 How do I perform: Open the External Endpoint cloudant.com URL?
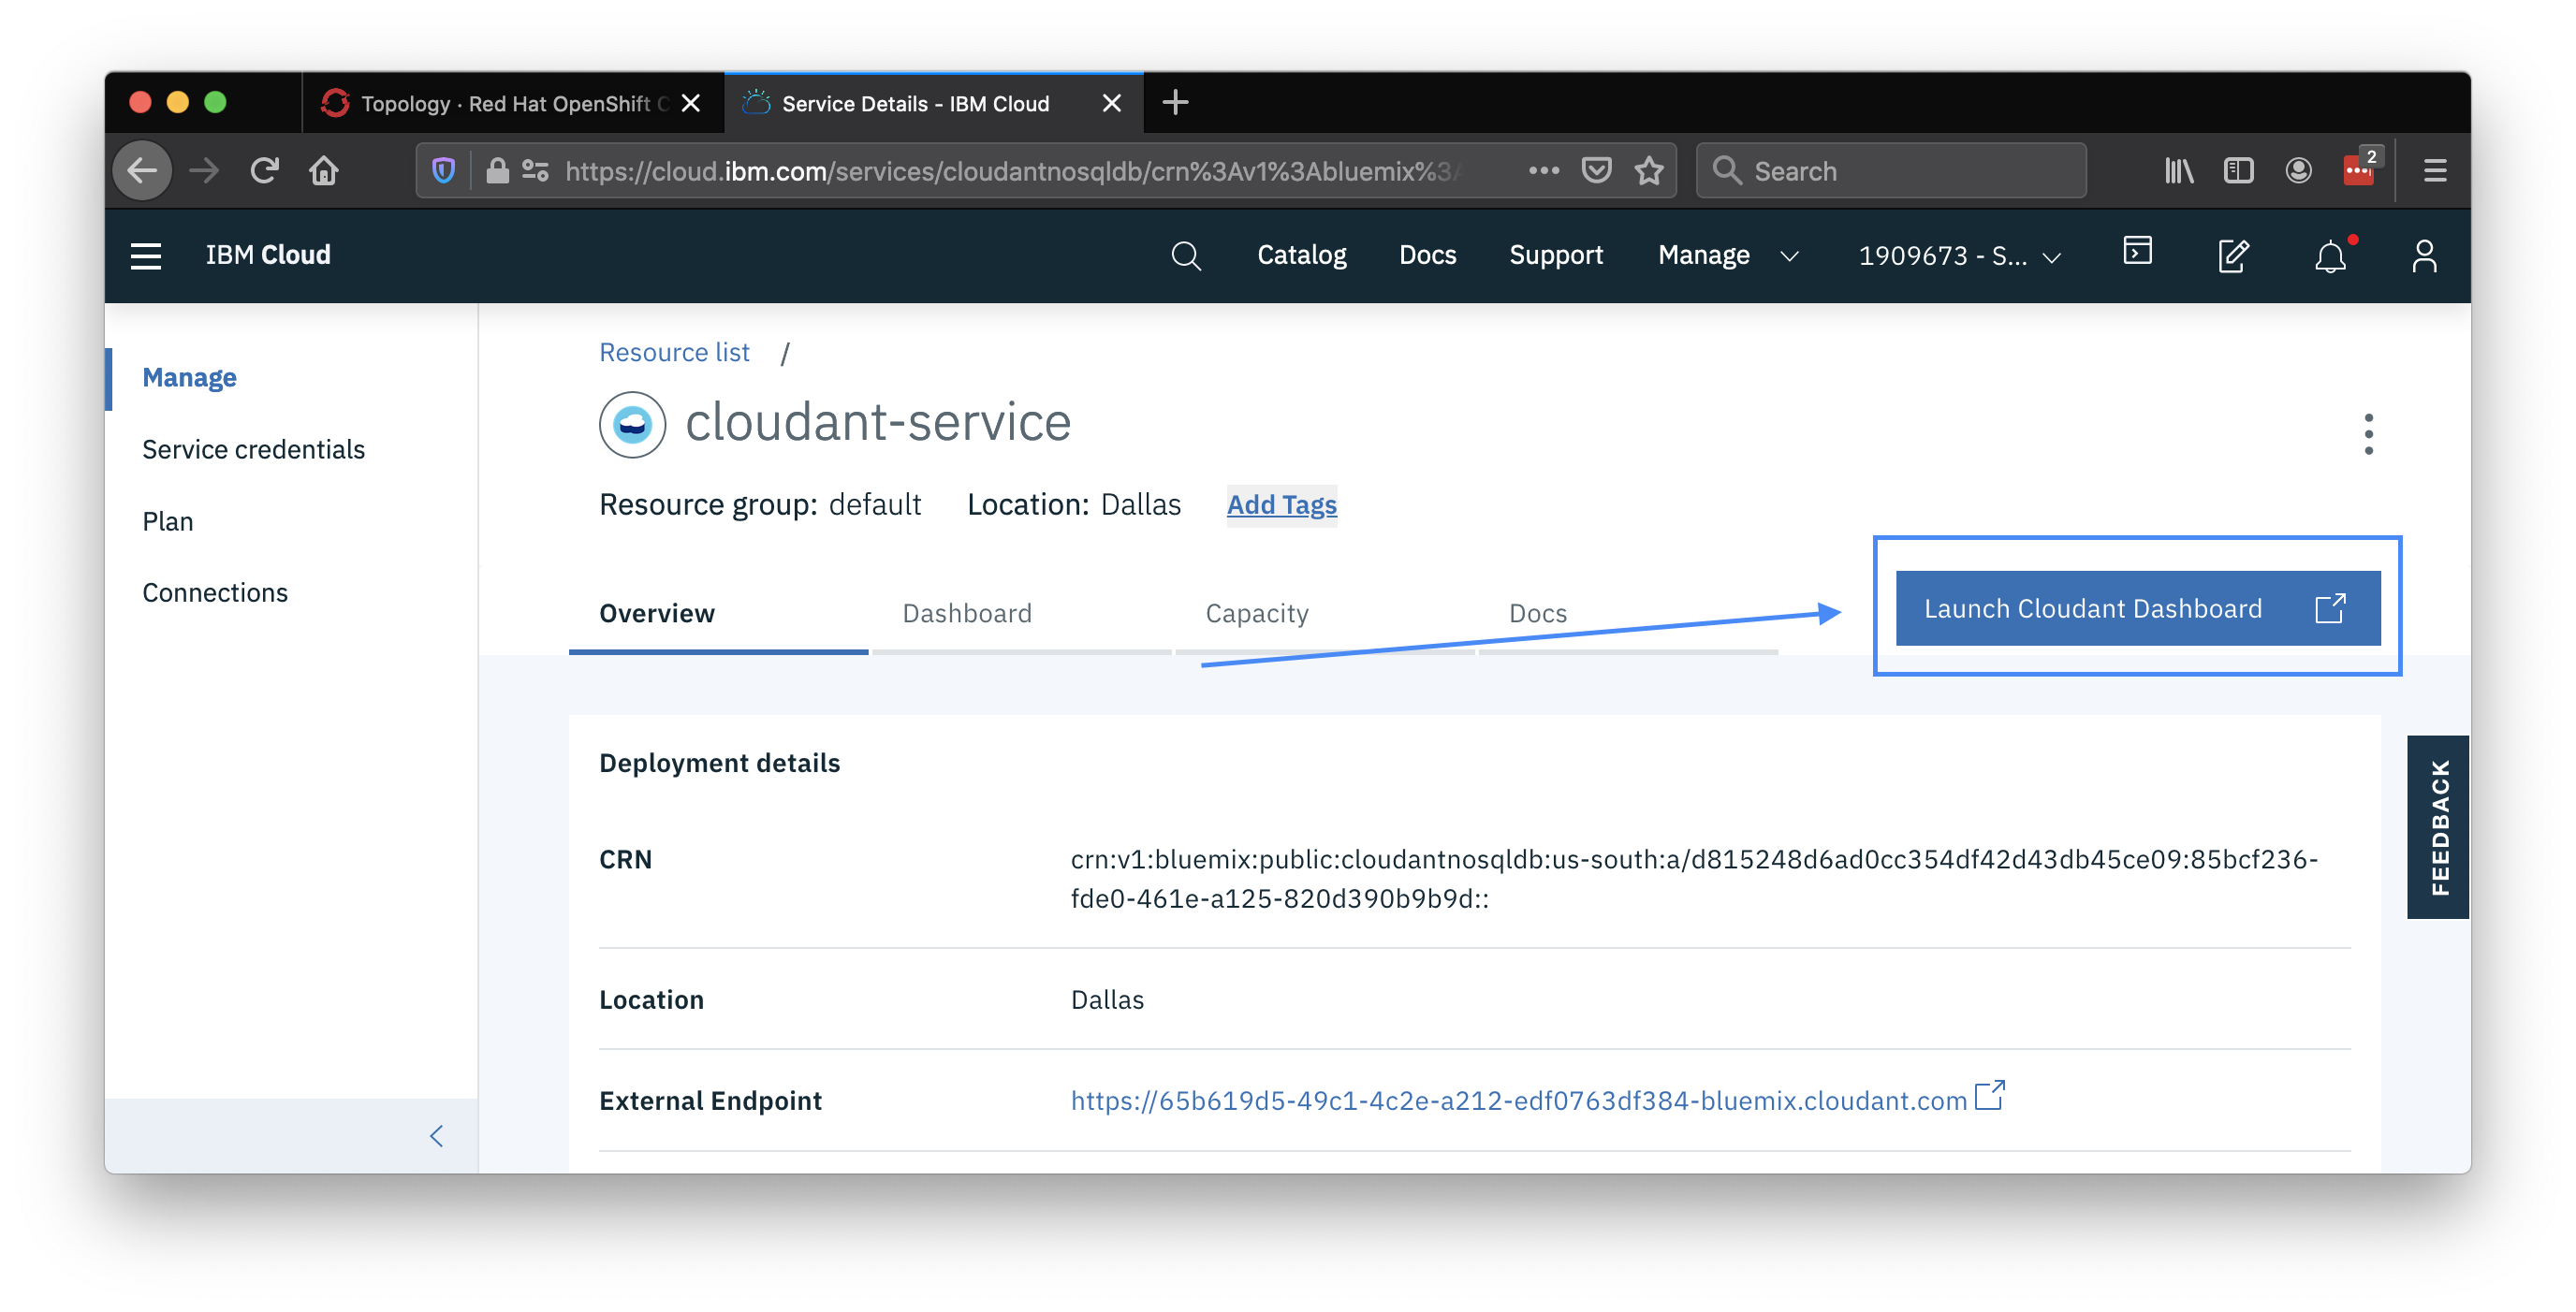(1518, 1100)
